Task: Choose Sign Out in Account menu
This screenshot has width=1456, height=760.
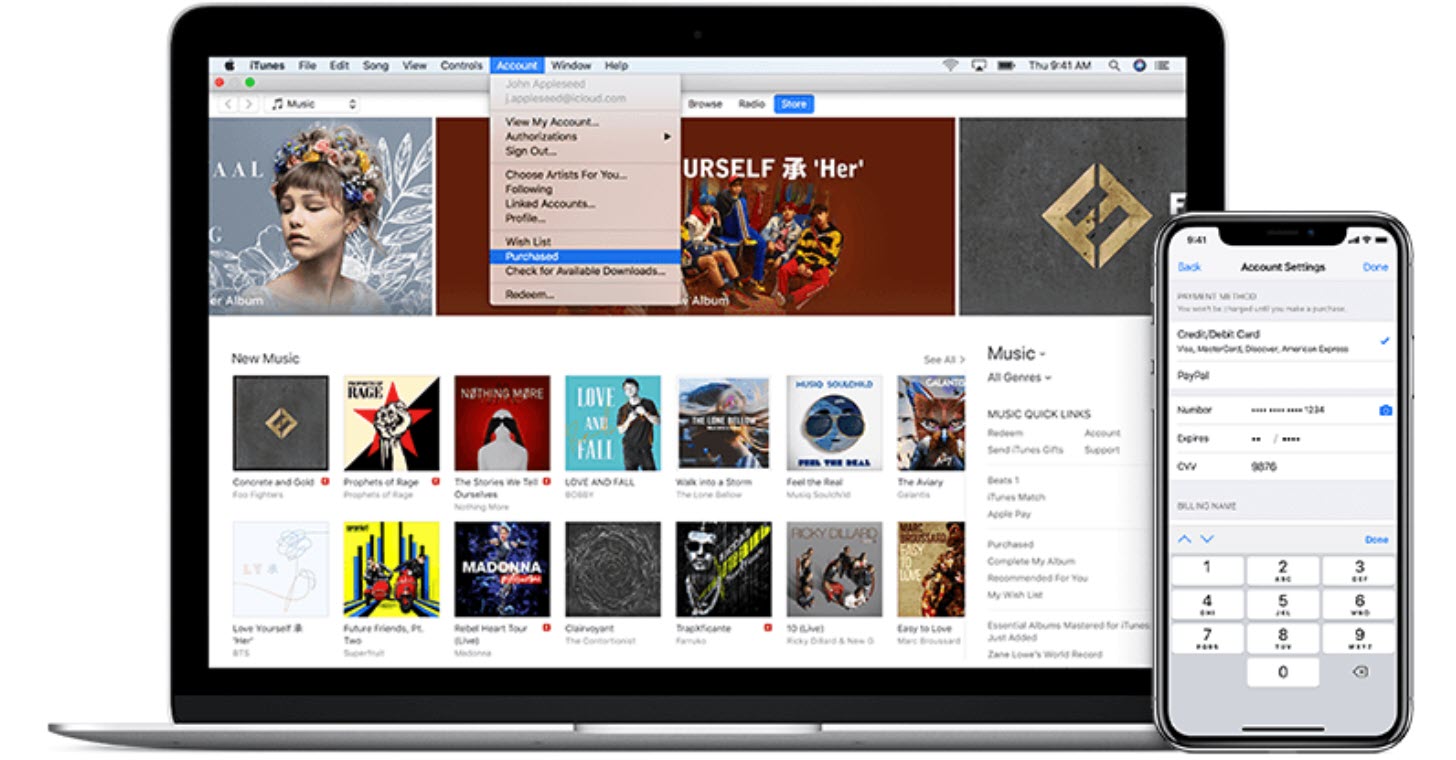Action: click(x=585, y=151)
